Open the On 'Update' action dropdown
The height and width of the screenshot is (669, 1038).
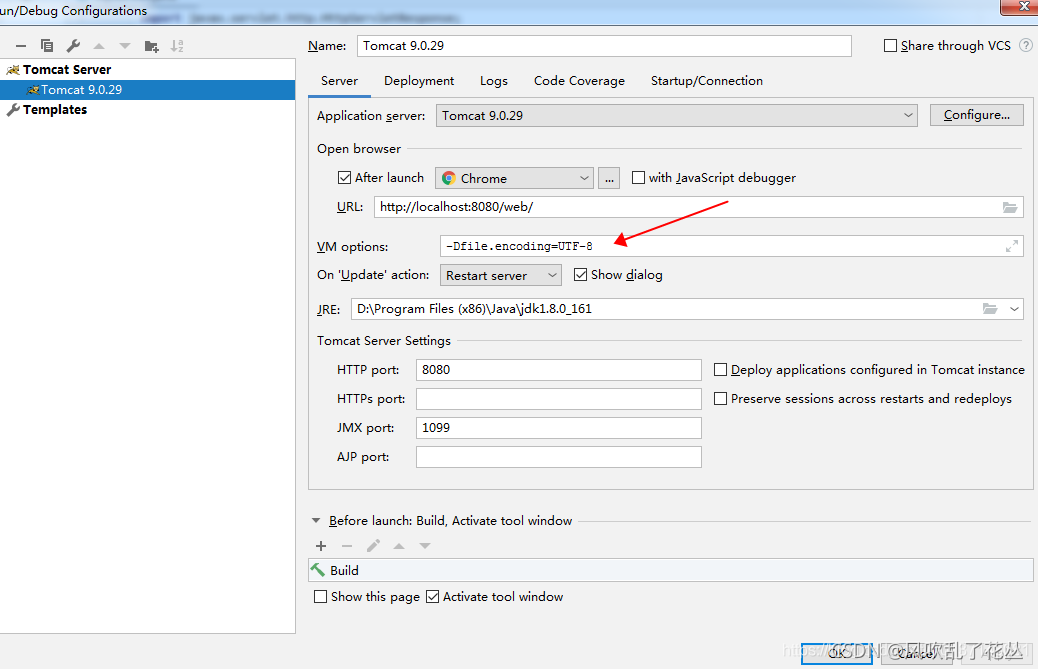coord(500,275)
